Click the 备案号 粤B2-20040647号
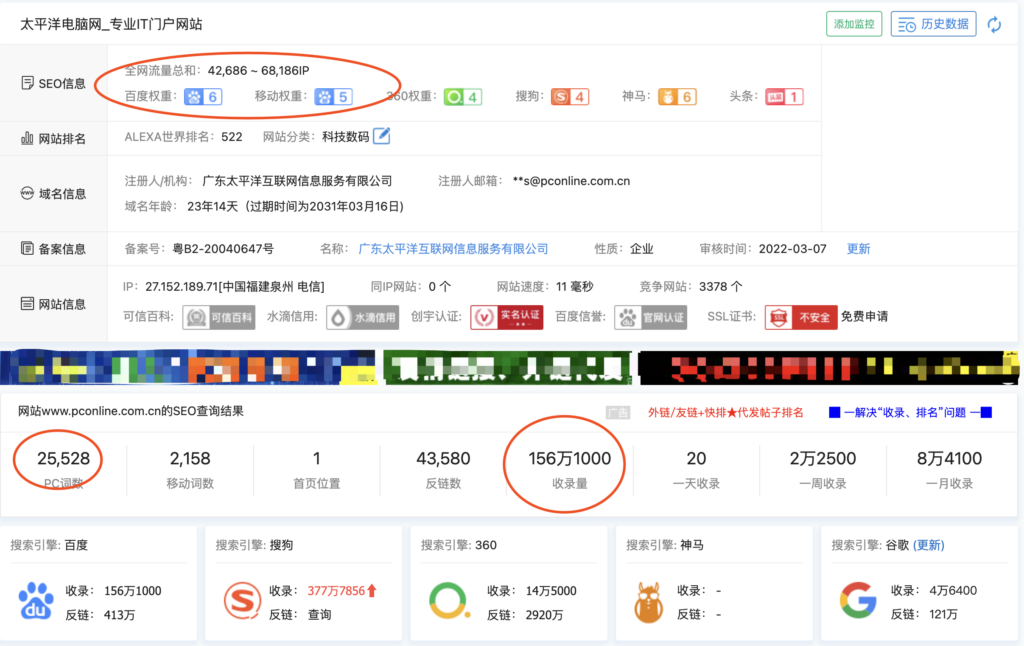The width and height of the screenshot is (1024, 646). 223,249
